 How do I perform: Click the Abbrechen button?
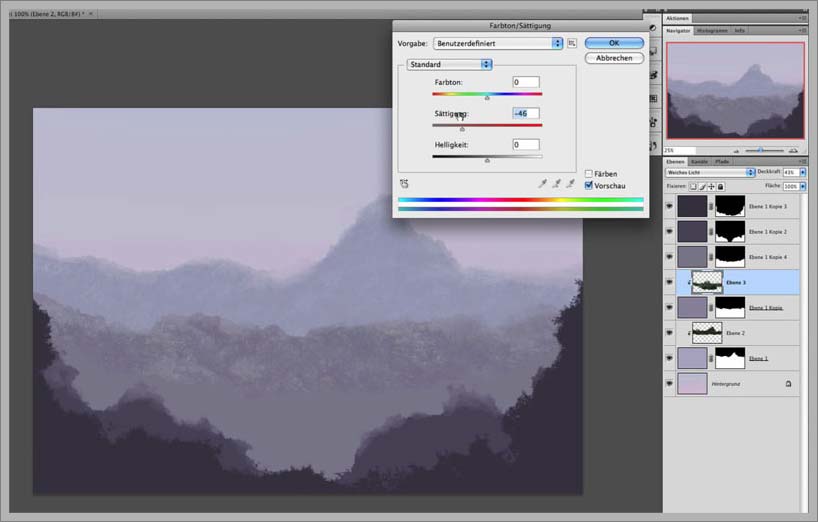click(614, 58)
